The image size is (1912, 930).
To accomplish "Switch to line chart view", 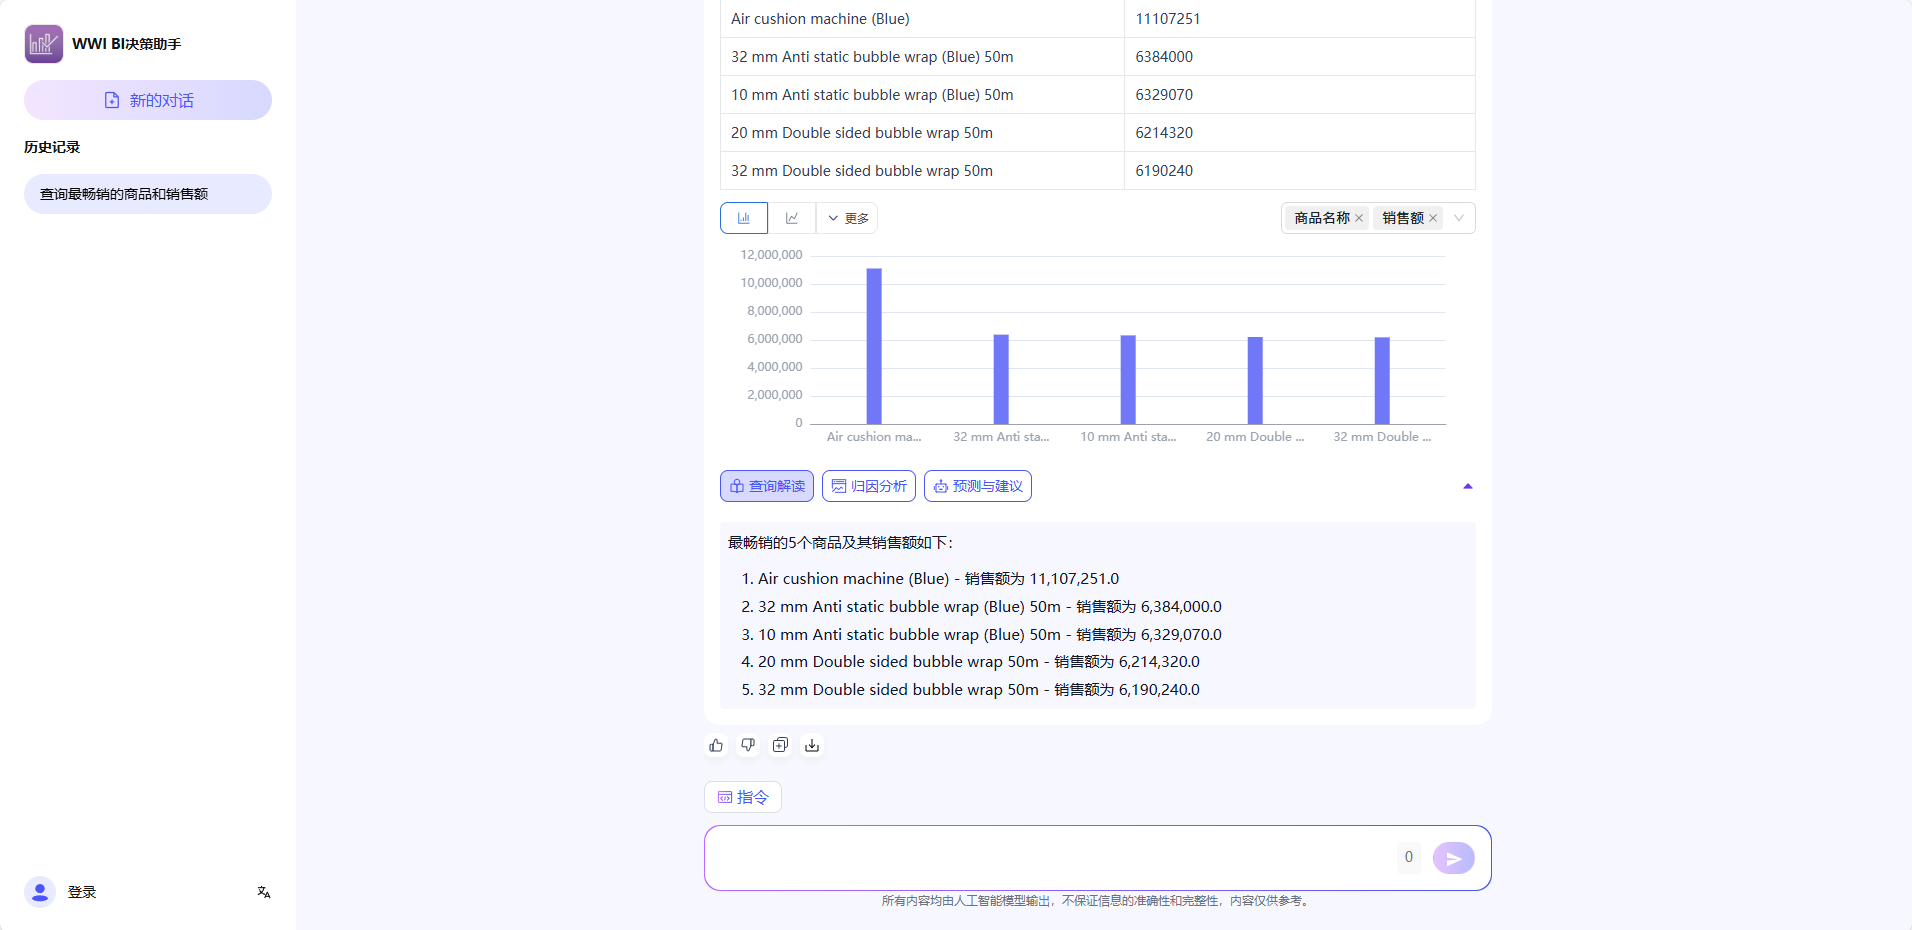I will [792, 218].
